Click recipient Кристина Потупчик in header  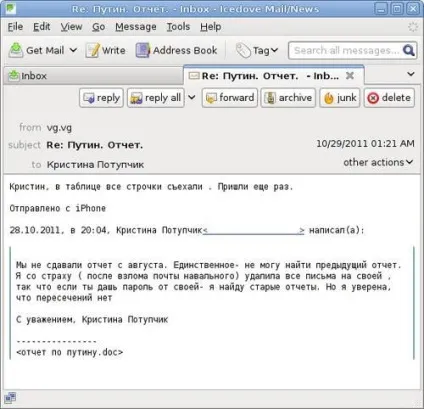95,165
